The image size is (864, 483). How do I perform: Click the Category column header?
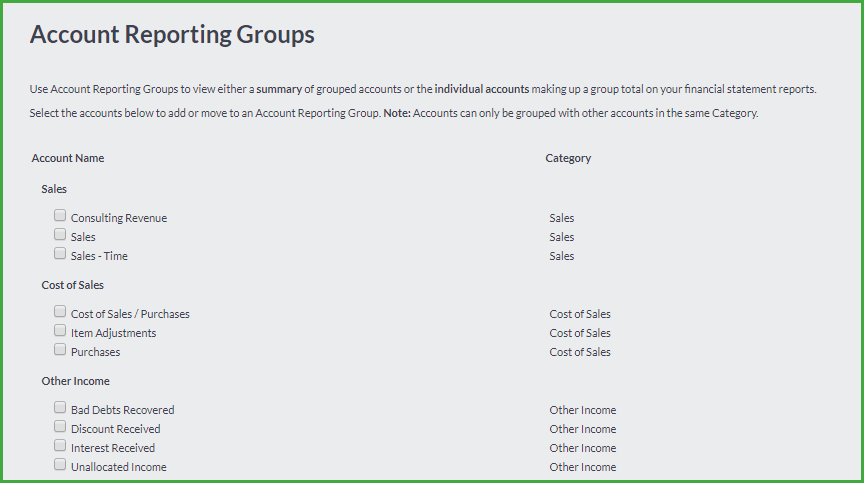click(568, 158)
